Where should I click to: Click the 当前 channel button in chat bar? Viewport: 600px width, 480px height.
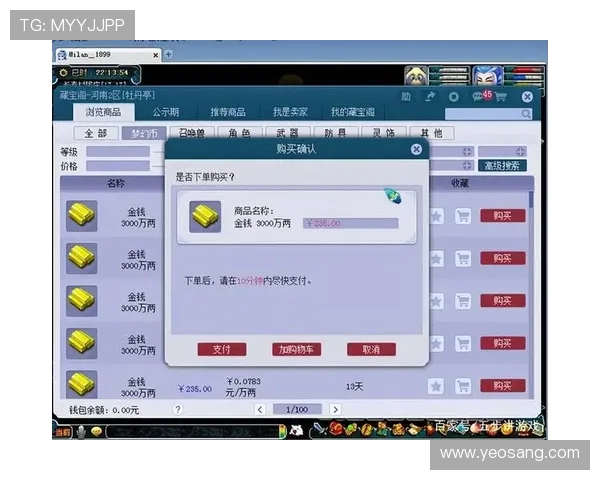[63, 432]
